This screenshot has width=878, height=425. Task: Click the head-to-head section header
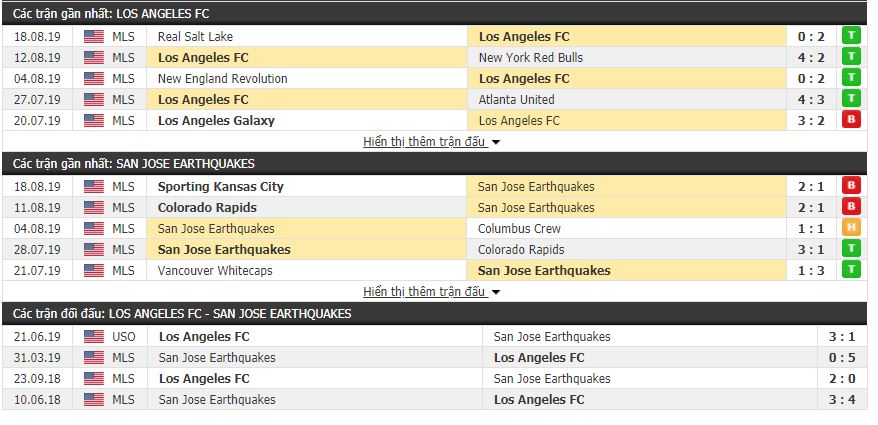tap(182, 314)
